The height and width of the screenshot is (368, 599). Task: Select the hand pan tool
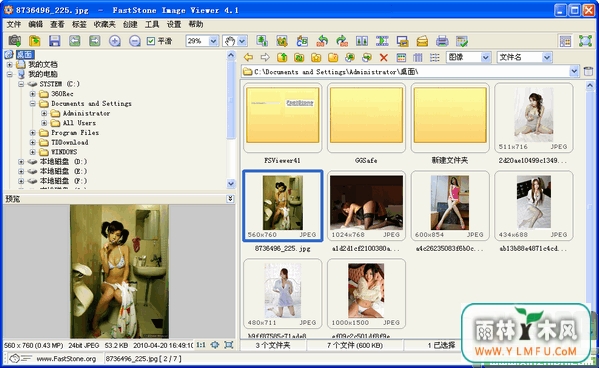230,41
